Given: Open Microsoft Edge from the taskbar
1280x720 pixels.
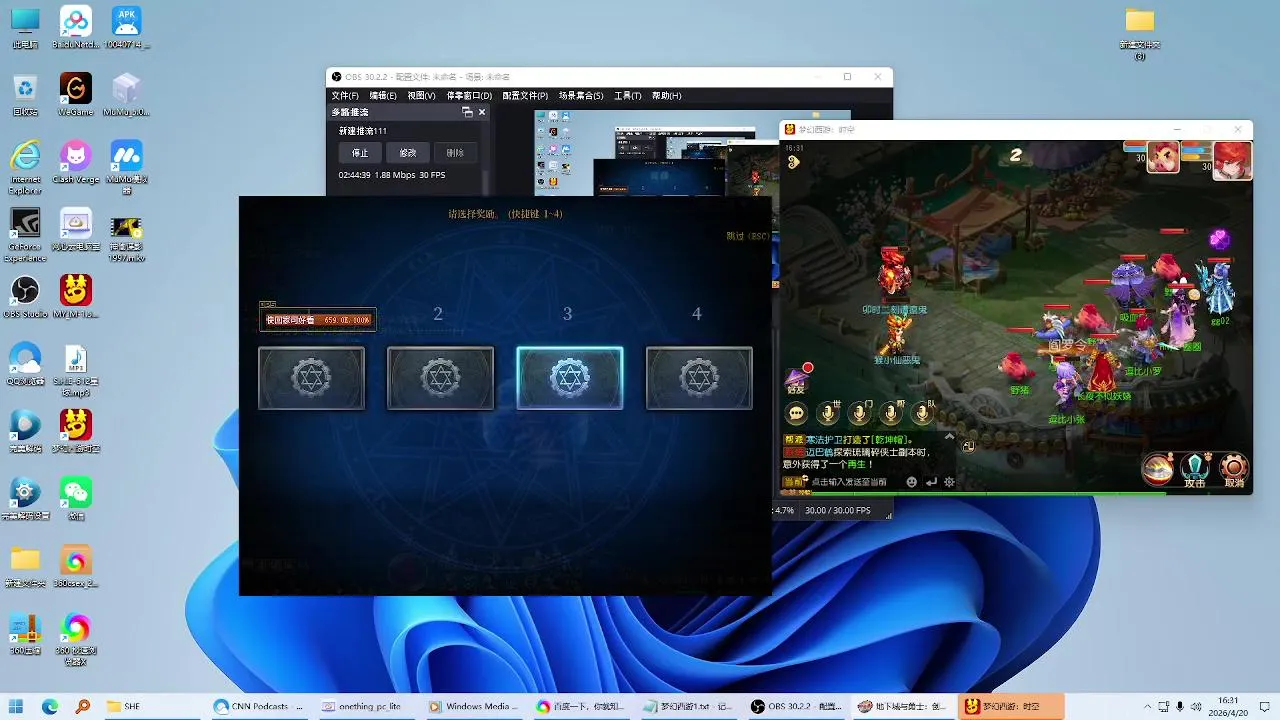Looking at the screenshot, I should (50, 706).
